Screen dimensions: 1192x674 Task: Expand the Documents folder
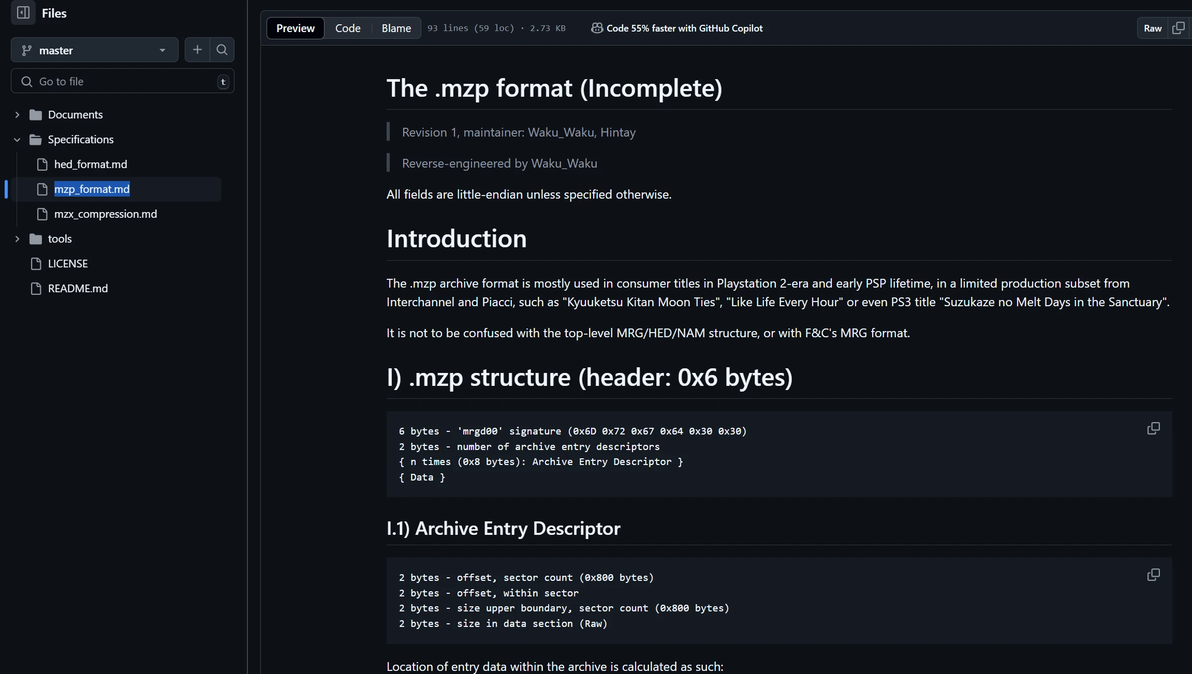pyautogui.click(x=17, y=115)
